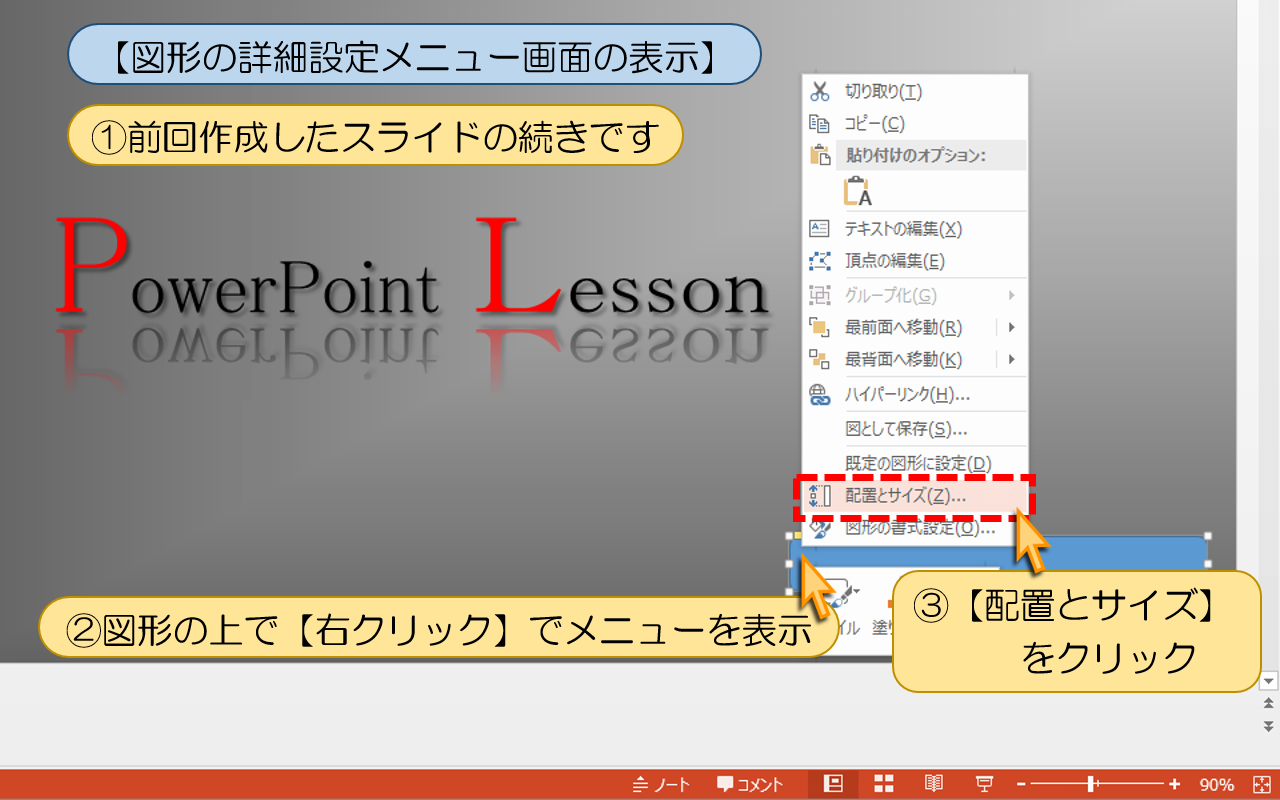Switch to Normal view icon
Screen dimensions: 1280x800
832,784
